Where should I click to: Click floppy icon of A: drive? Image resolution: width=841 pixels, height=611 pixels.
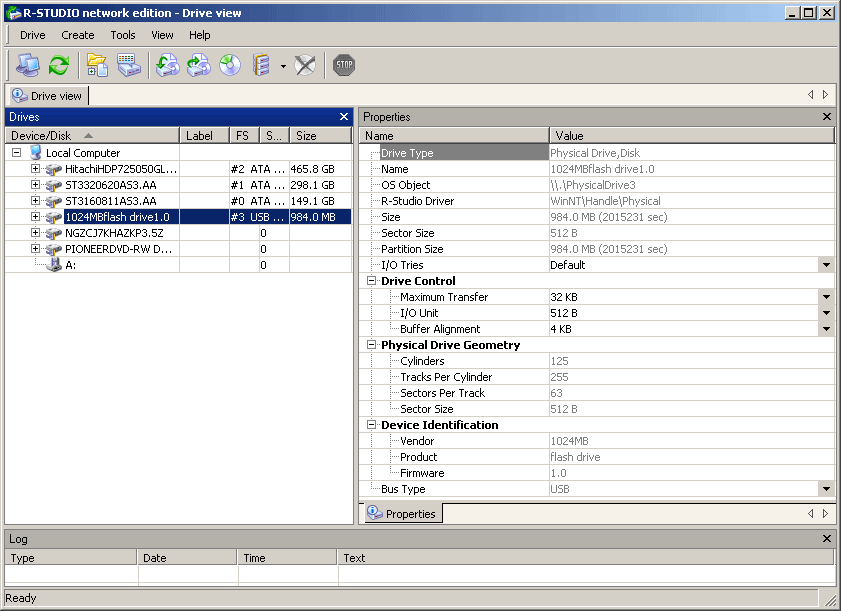pyautogui.click(x=54, y=265)
